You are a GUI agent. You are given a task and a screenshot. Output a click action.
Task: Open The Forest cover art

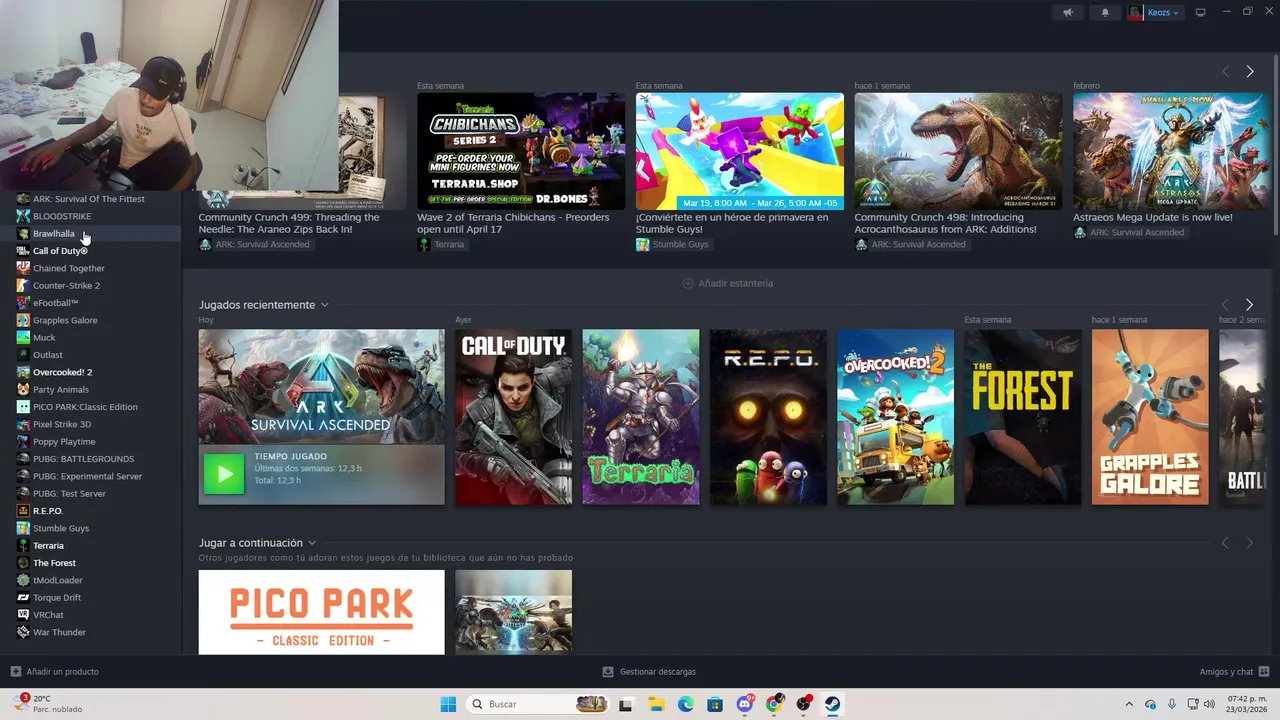coord(1023,417)
